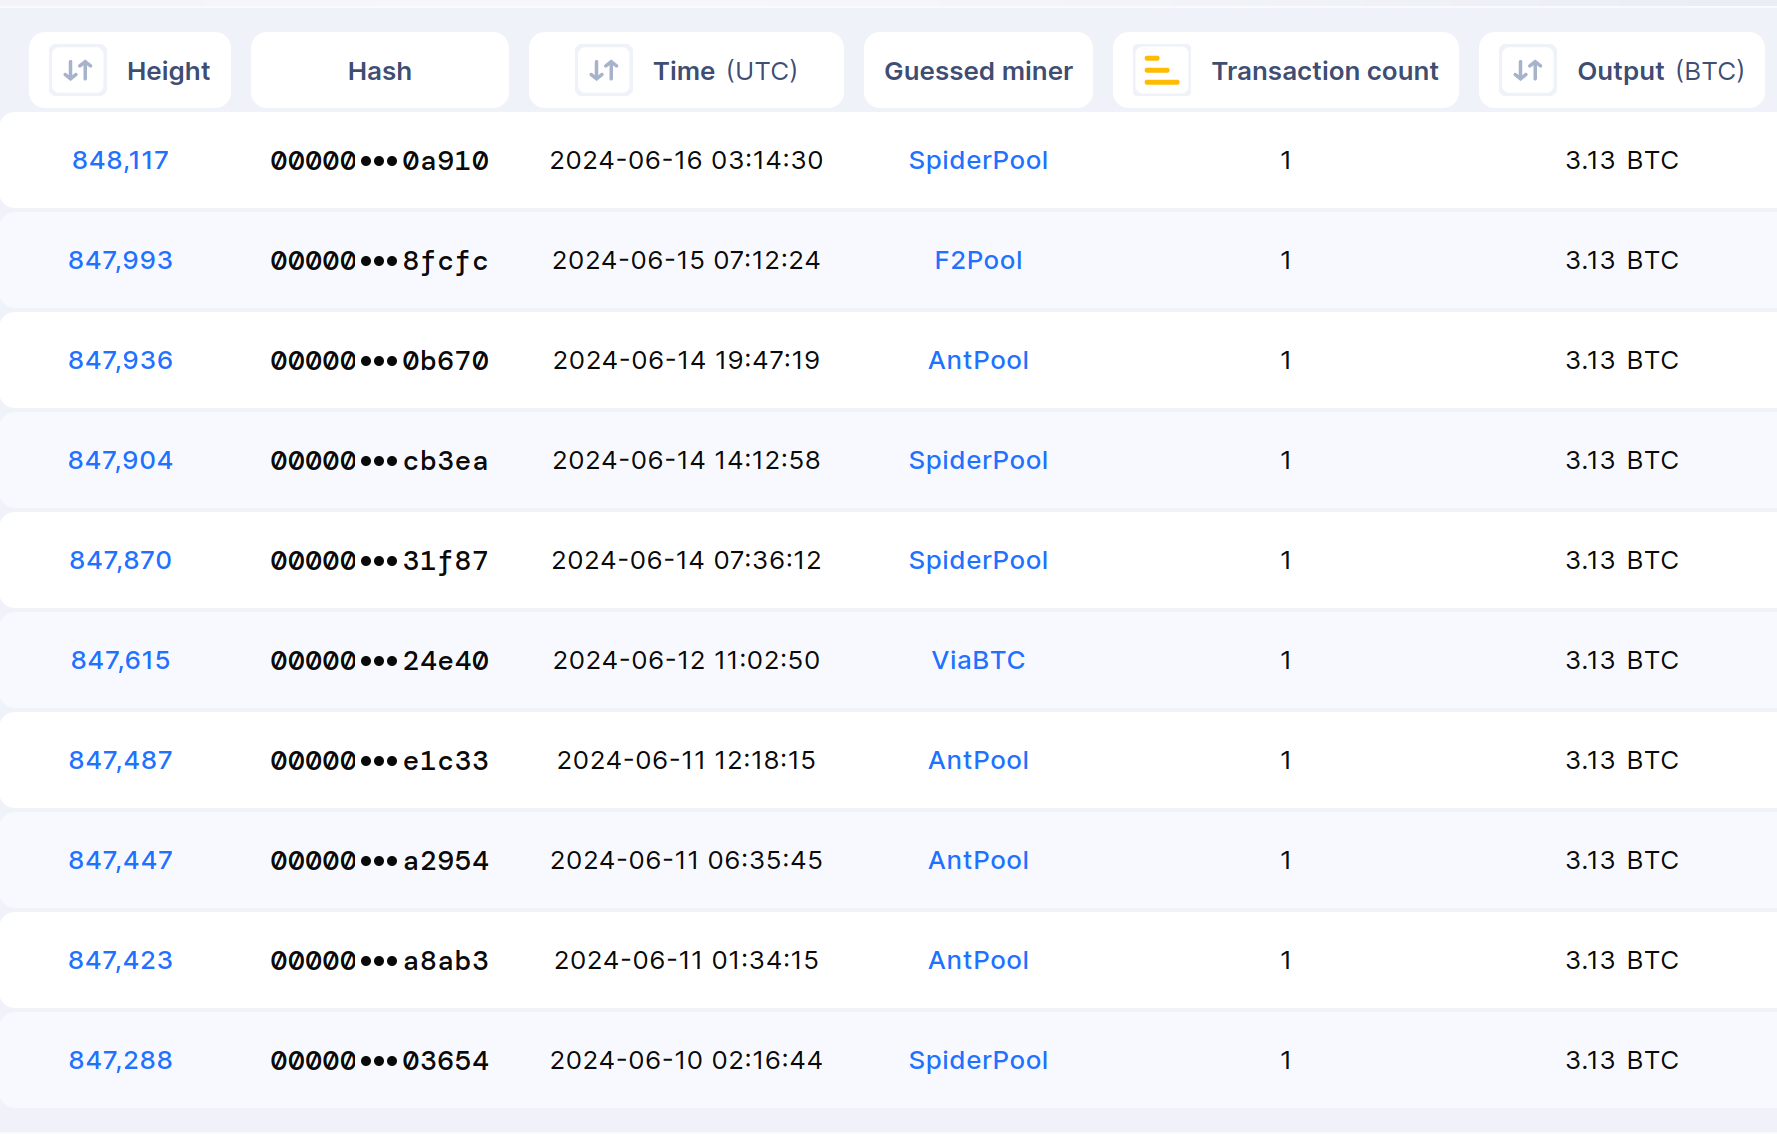Click time 2024-06-11 01:34:15
The height and width of the screenshot is (1134, 1777).
pyautogui.click(x=686, y=960)
